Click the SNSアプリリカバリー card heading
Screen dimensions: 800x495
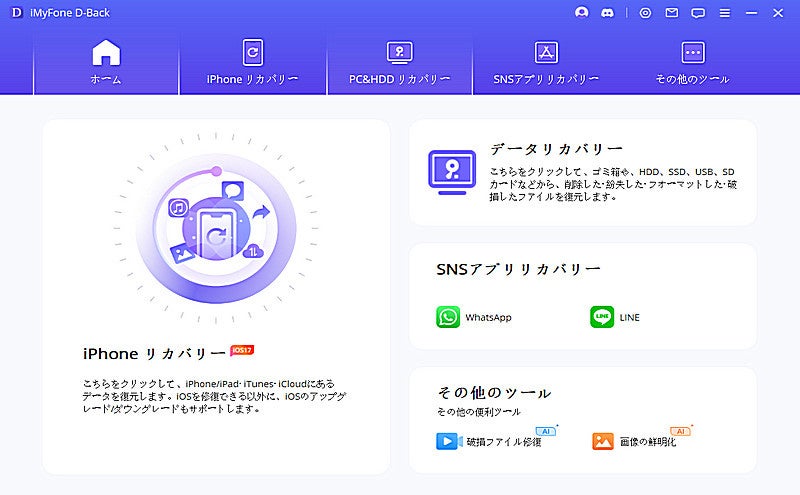pyautogui.click(x=518, y=269)
